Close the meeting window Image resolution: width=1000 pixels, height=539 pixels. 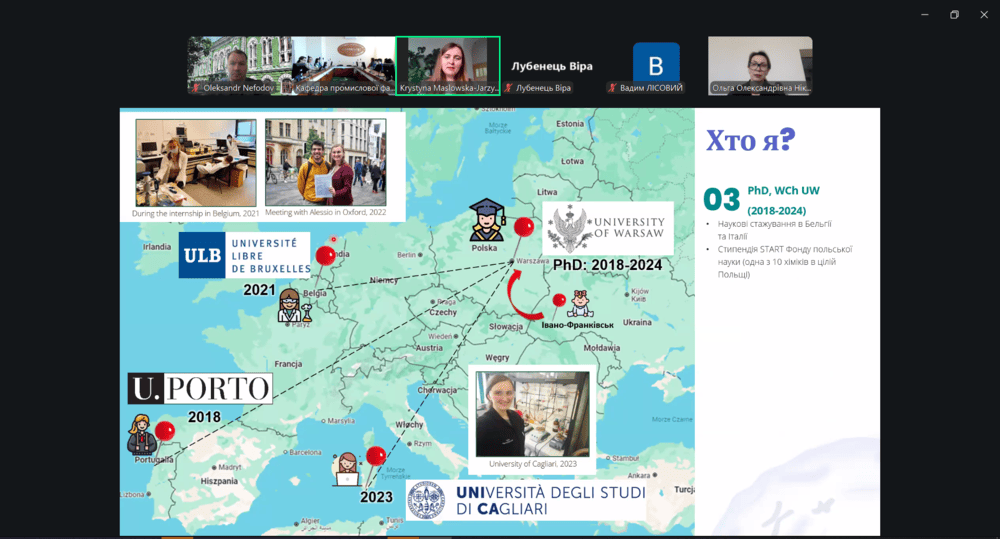(984, 15)
